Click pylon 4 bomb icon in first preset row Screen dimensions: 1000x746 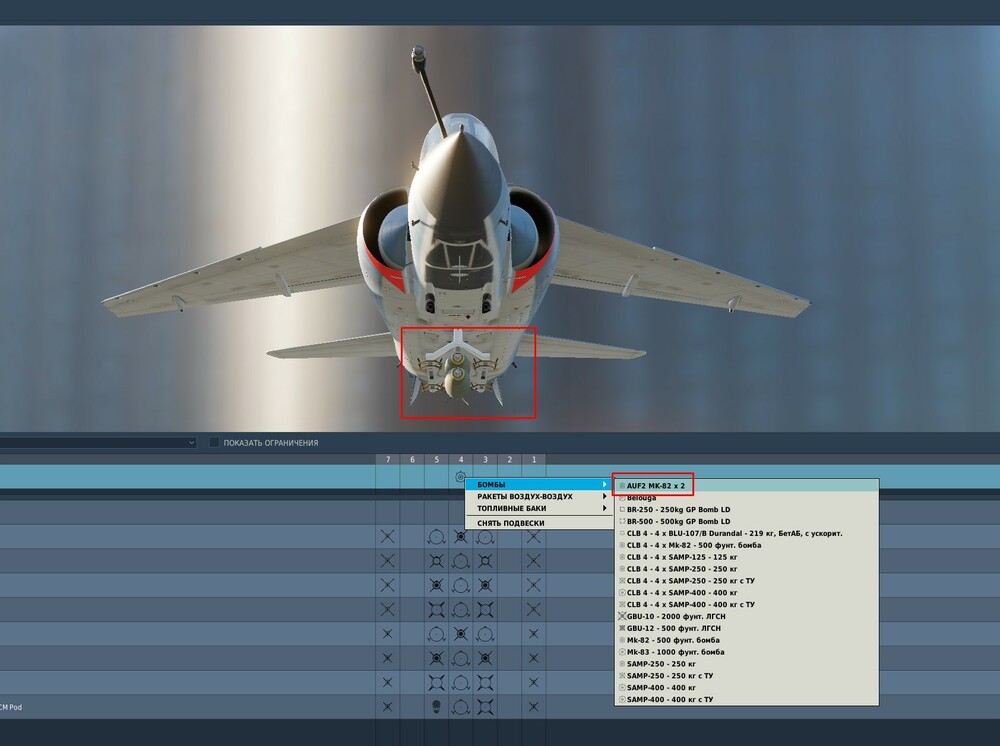pos(460,537)
